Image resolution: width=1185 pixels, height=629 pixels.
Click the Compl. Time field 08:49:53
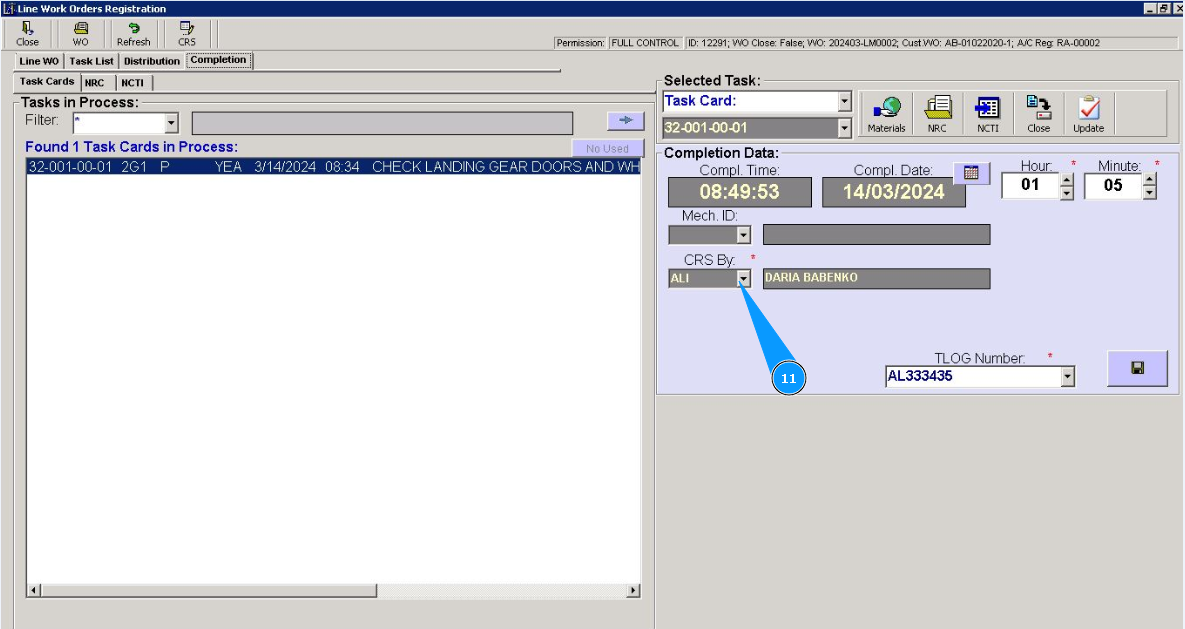[739, 192]
